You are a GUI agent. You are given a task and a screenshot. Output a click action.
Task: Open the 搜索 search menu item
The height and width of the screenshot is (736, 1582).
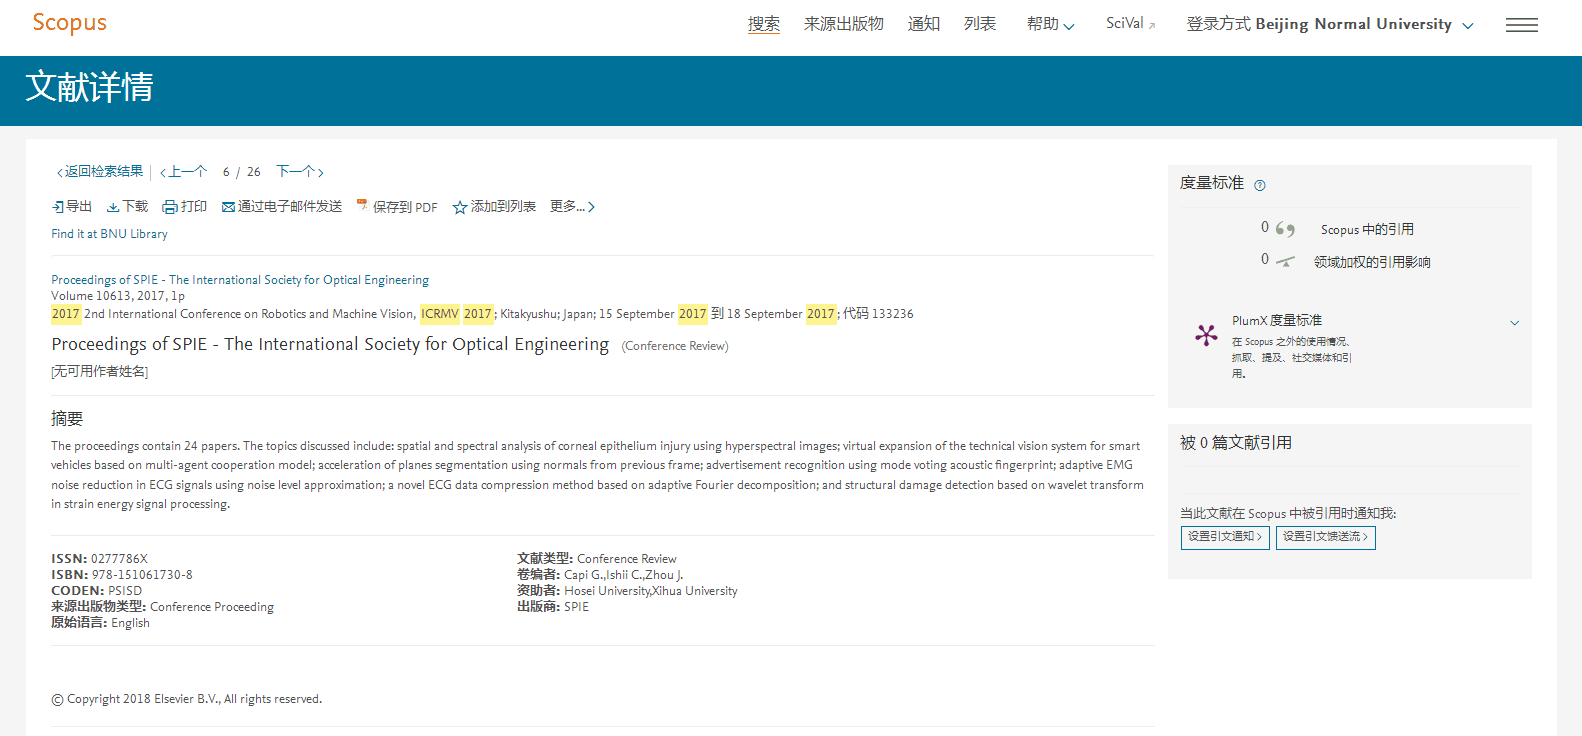[x=764, y=24]
